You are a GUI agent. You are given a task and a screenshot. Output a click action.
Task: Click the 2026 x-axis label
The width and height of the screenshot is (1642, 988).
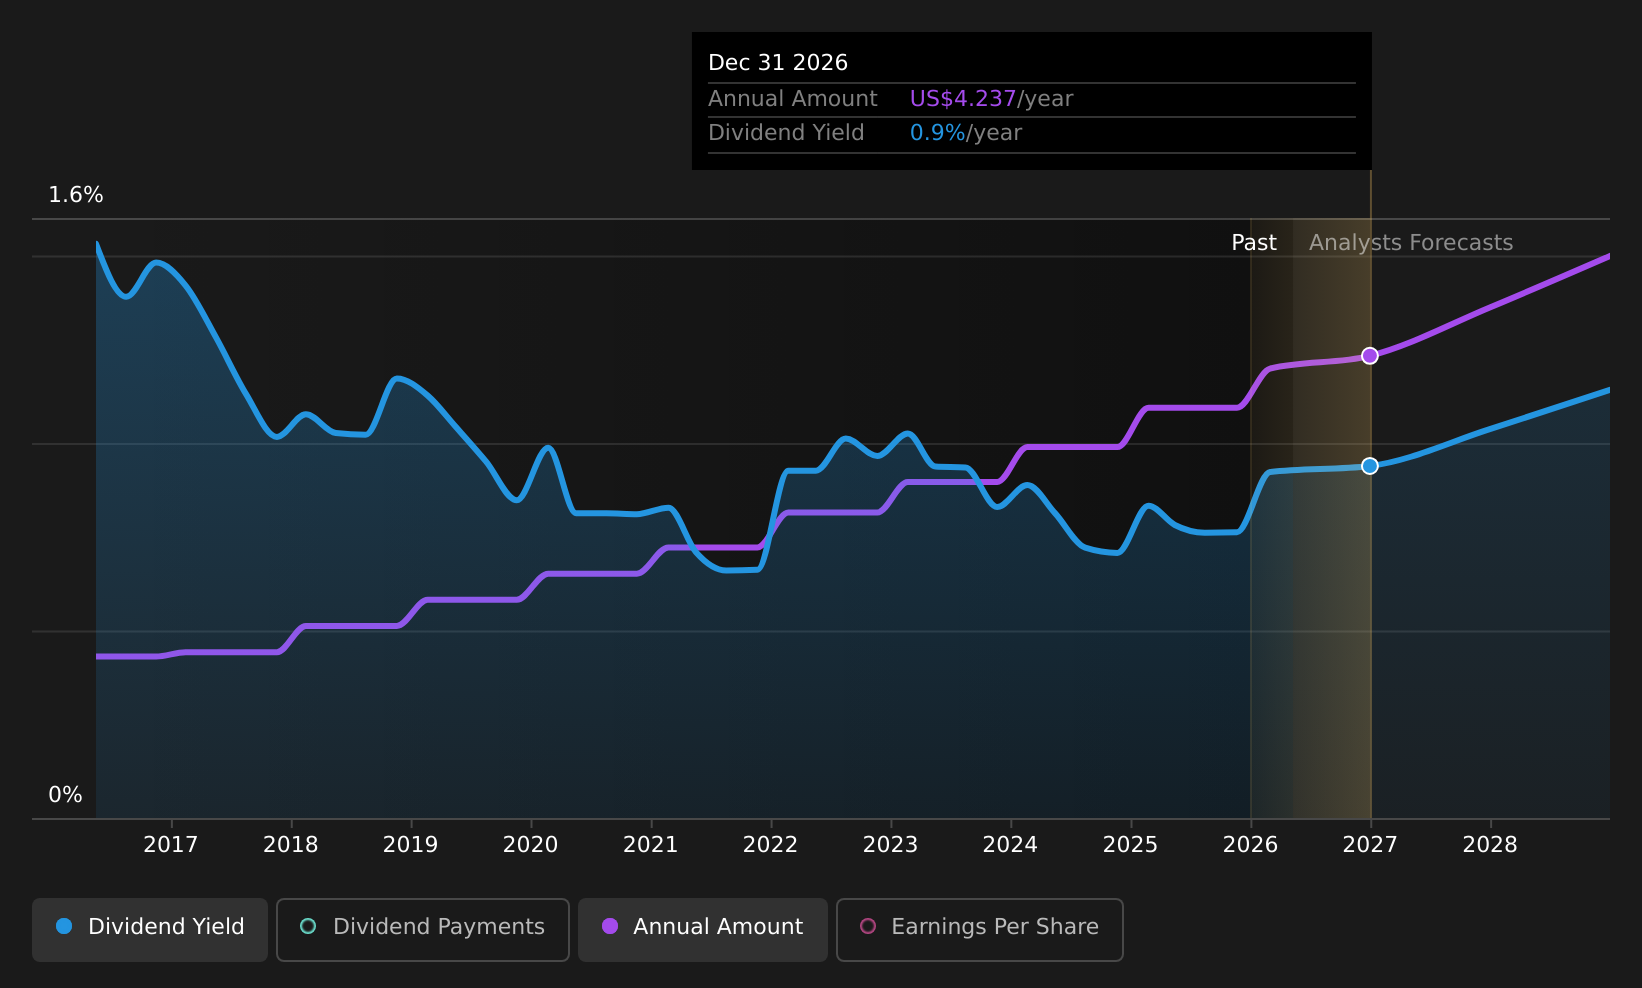[x=1251, y=845]
